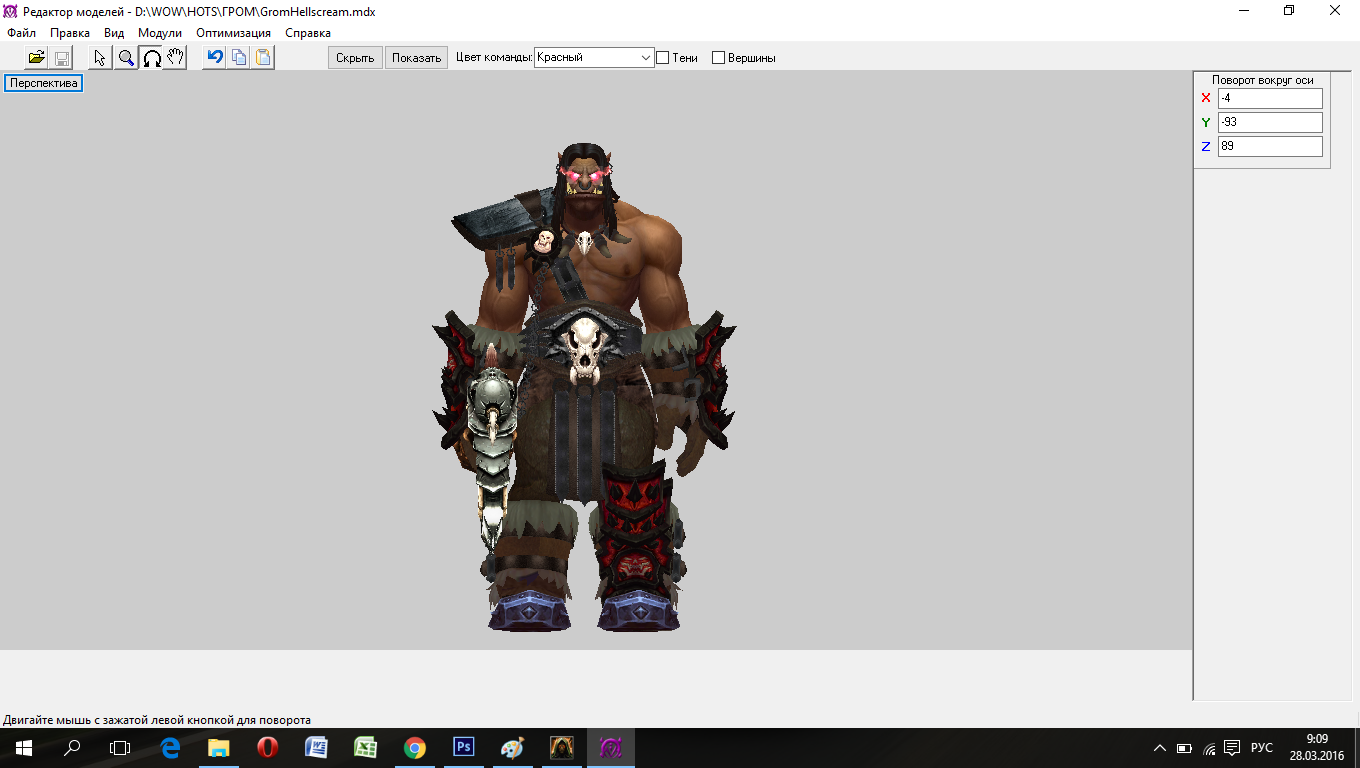Click the copy icon in toolbar
Screen dimensions: 1360x768
coord(238,58)
